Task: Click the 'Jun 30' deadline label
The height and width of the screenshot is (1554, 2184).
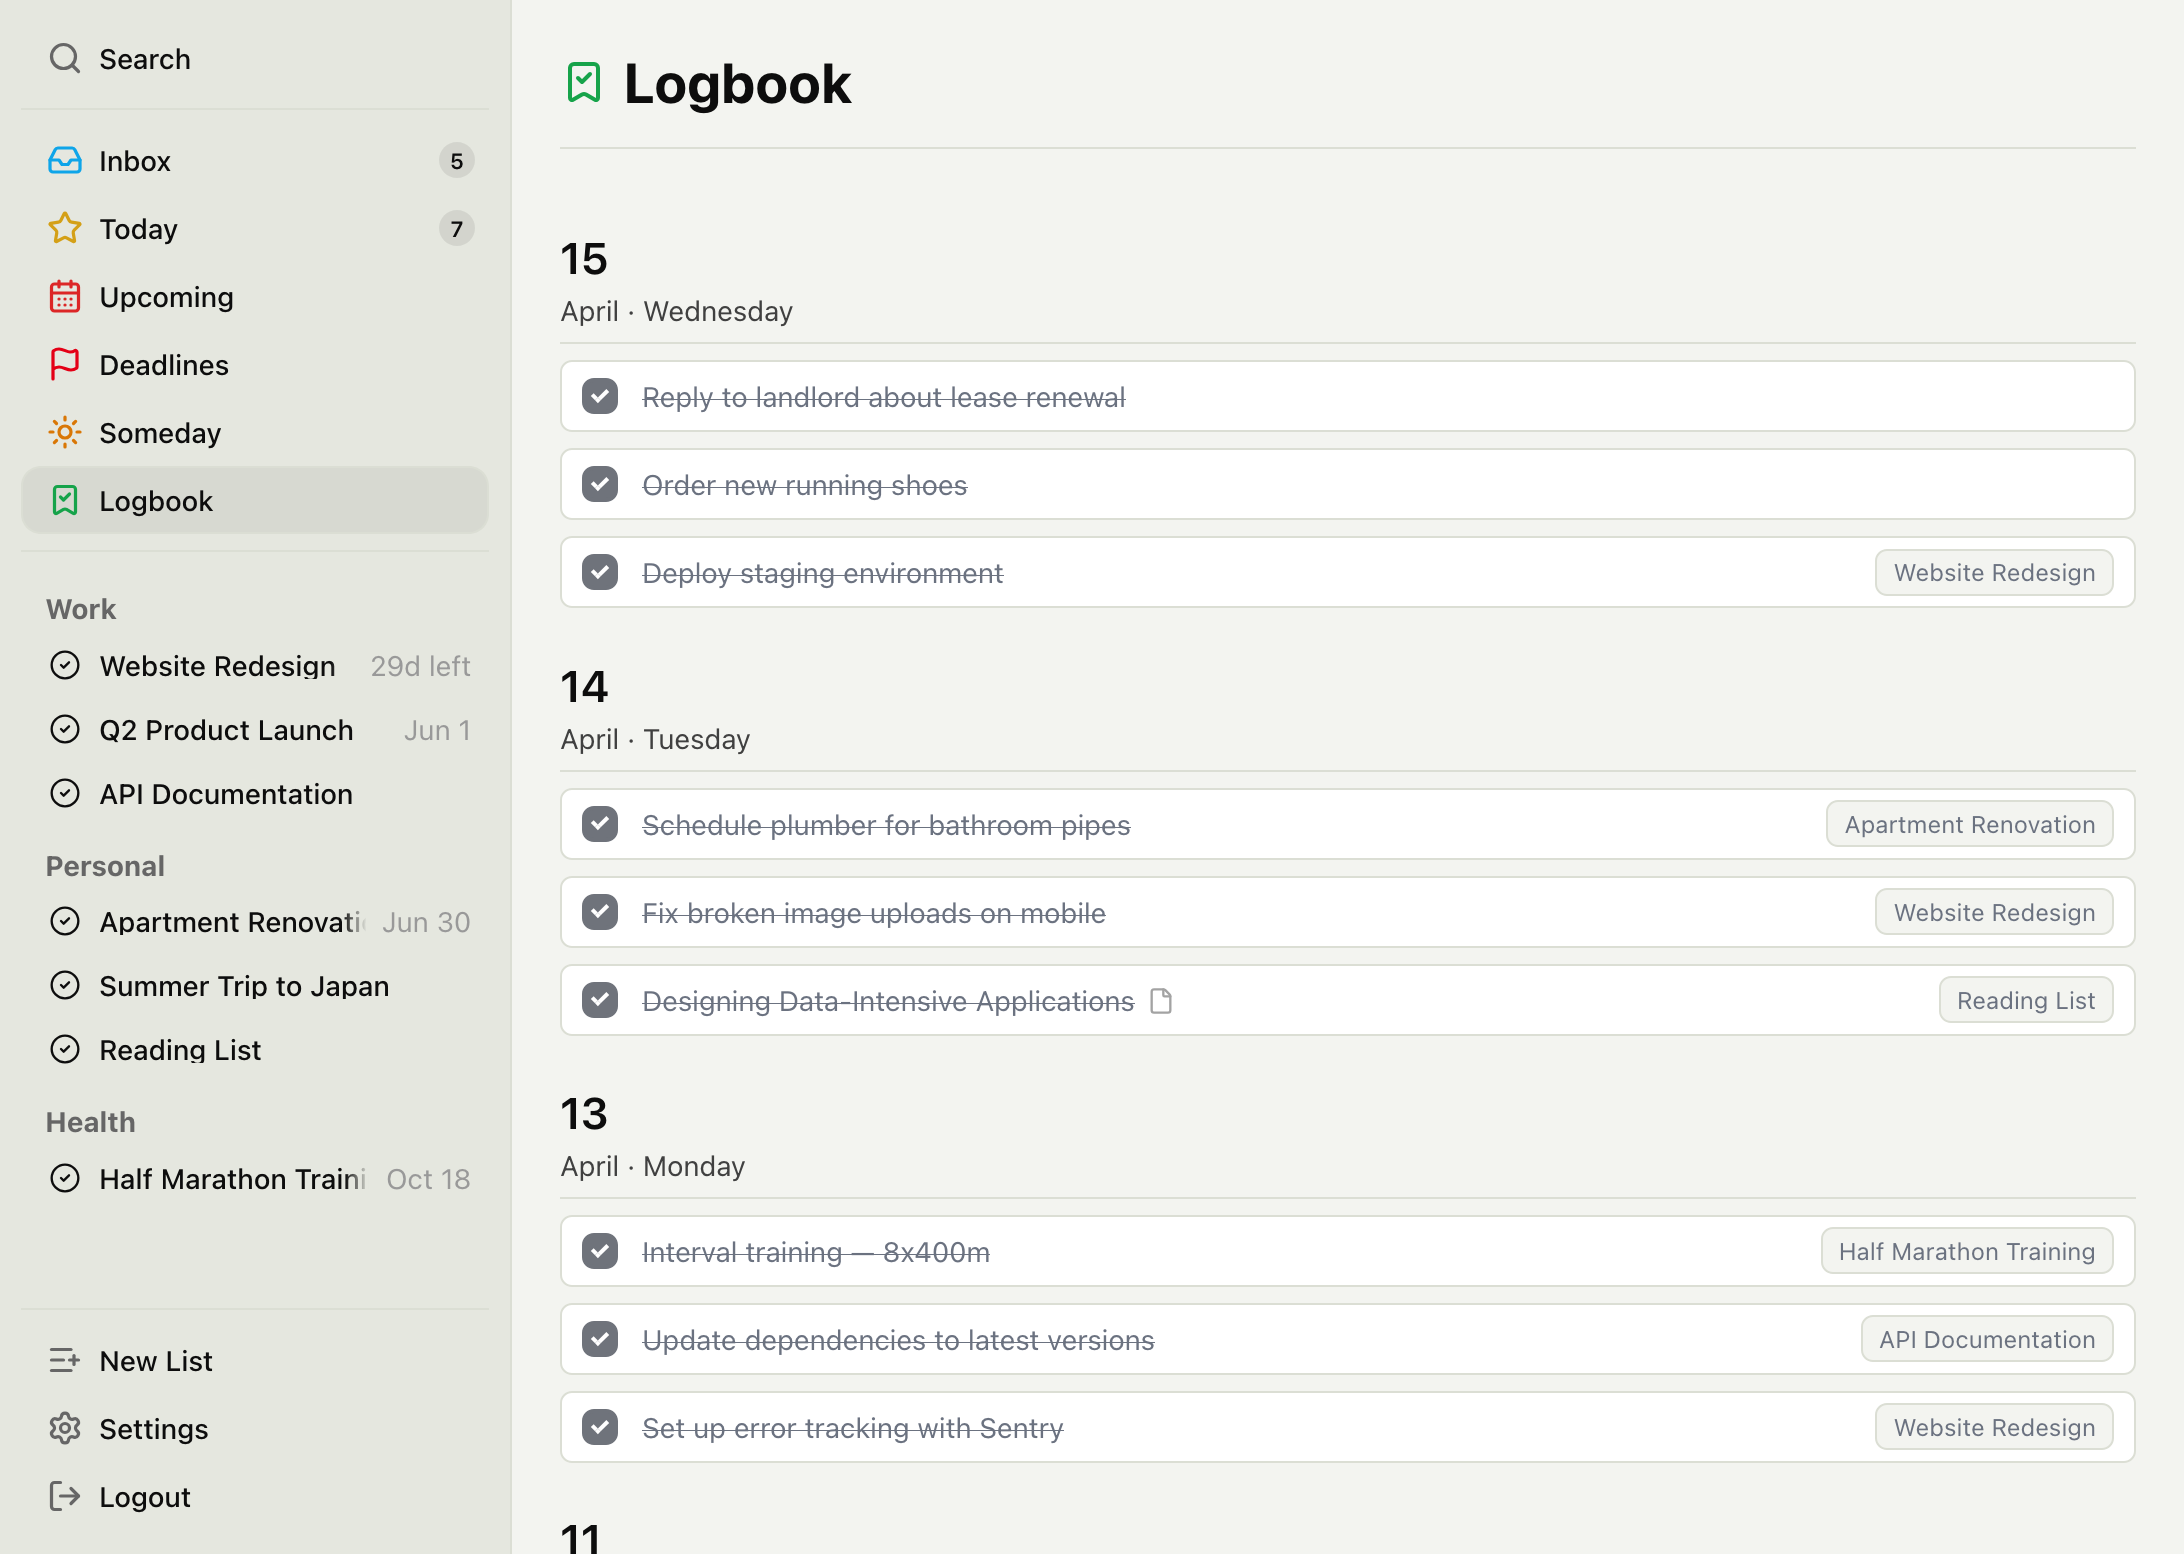Action: tap(426, 922)
